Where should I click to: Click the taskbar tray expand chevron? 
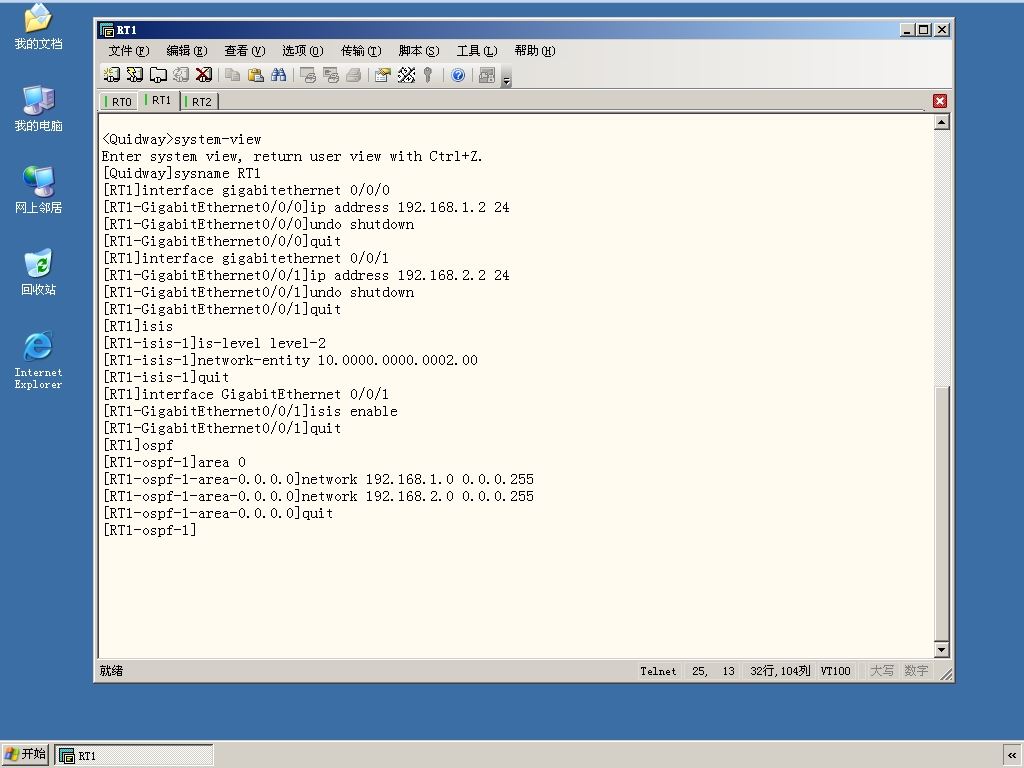click(1012, 756)
